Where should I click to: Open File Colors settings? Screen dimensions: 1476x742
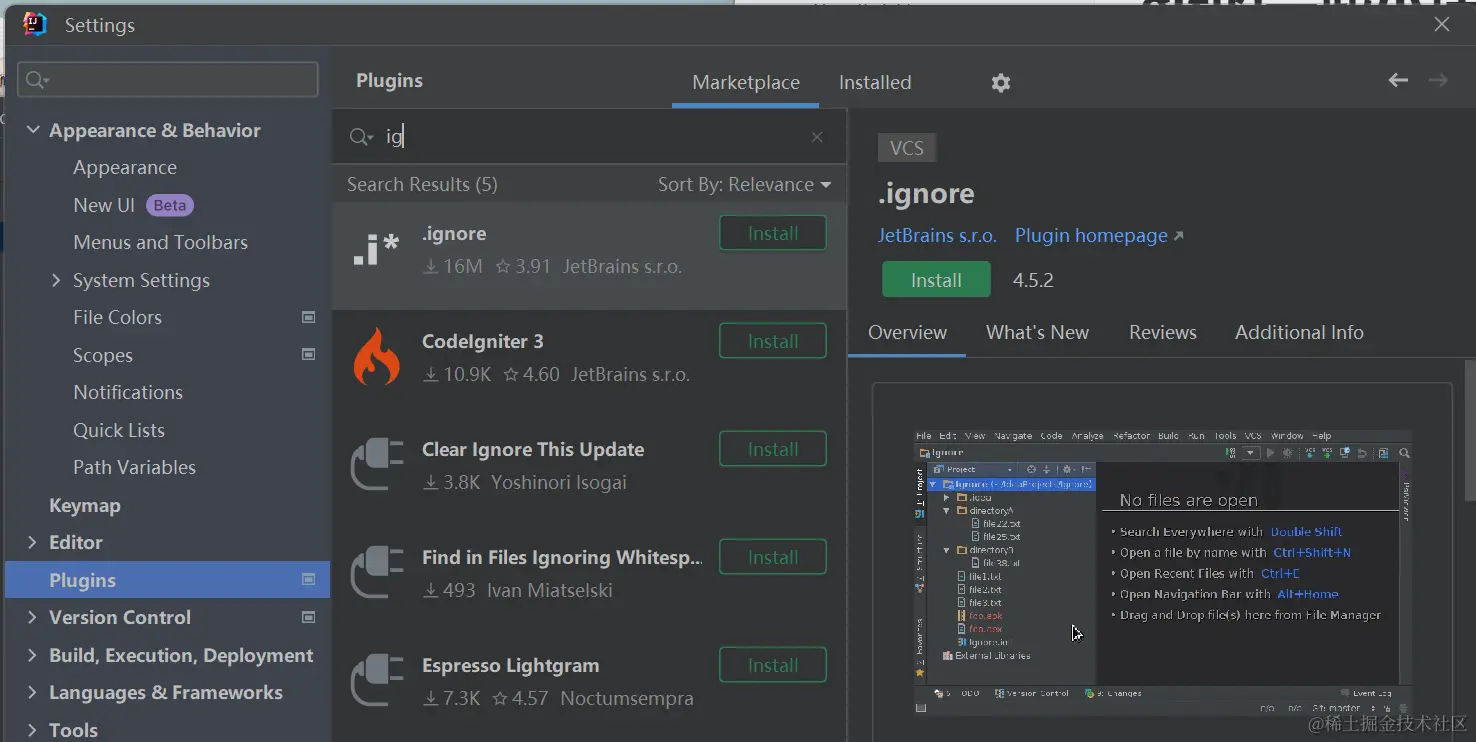[117, 317]
